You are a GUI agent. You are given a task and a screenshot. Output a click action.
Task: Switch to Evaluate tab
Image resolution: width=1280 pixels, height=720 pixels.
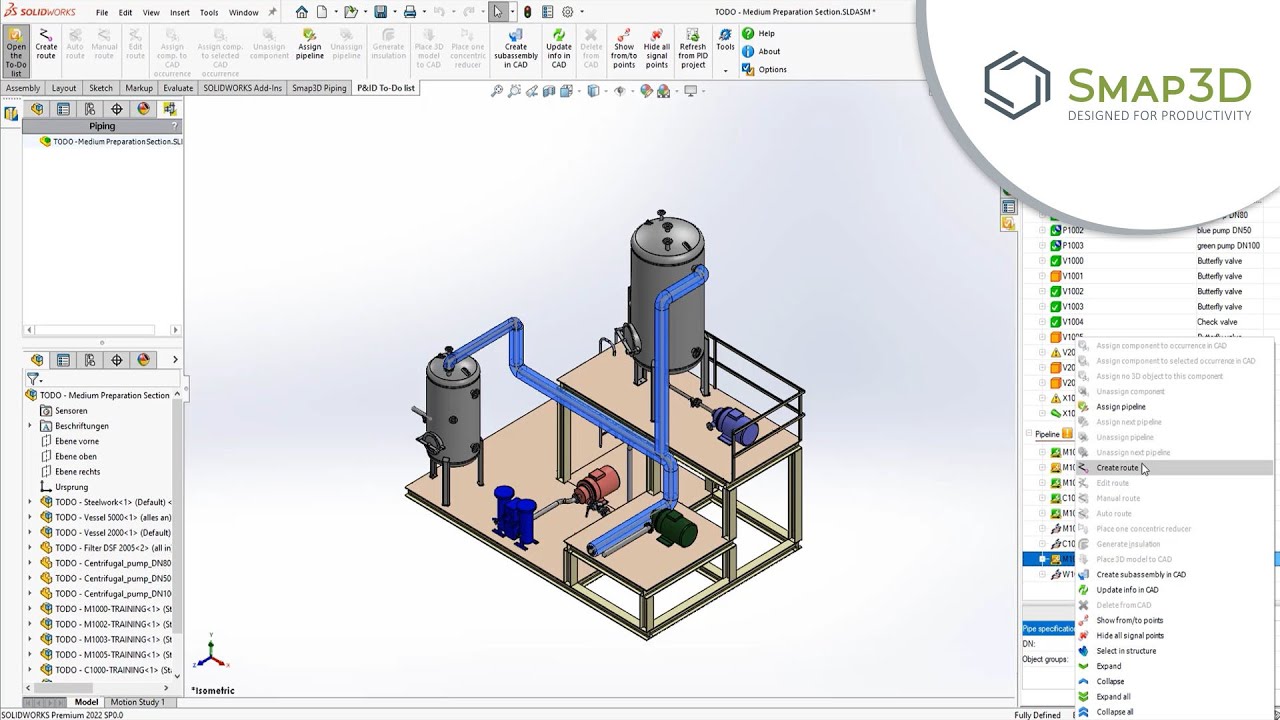tap(178, 88)
